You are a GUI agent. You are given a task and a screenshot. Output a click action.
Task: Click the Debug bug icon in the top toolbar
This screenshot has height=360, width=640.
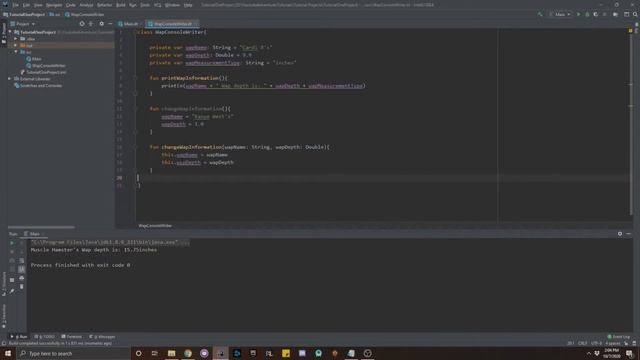[x=587, y=14]
